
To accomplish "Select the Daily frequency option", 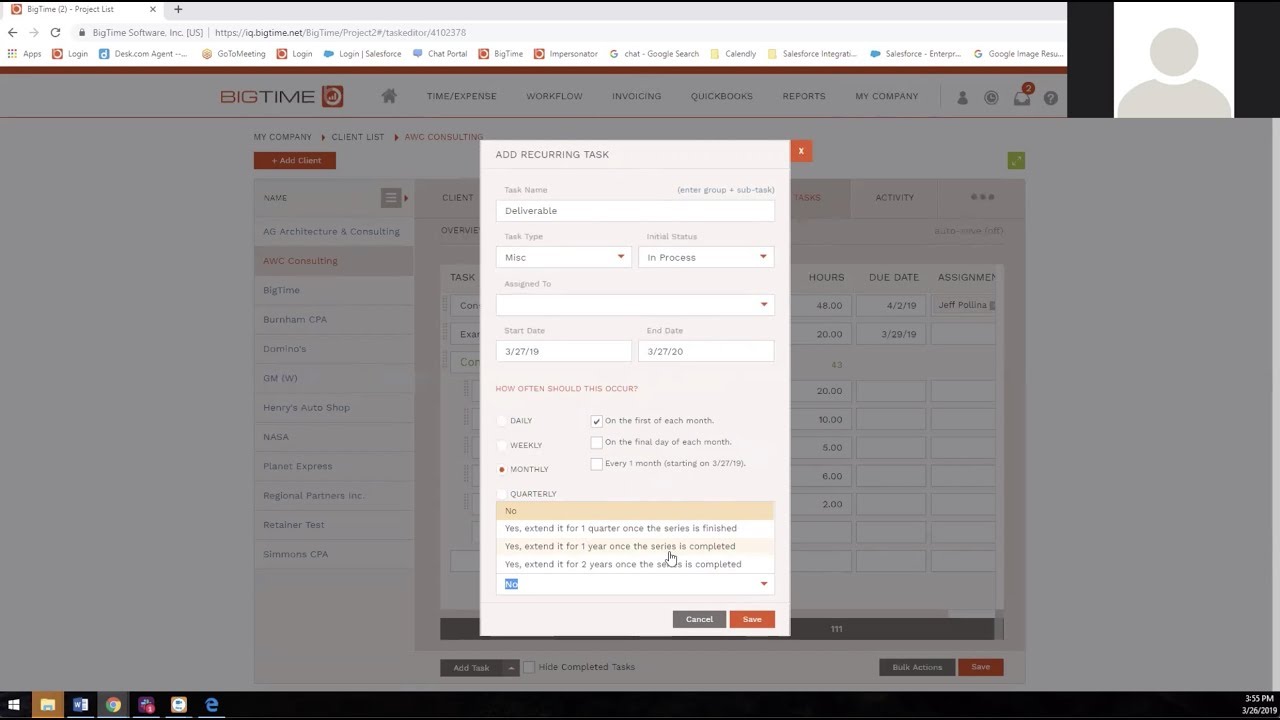I will tap(502, 421).
